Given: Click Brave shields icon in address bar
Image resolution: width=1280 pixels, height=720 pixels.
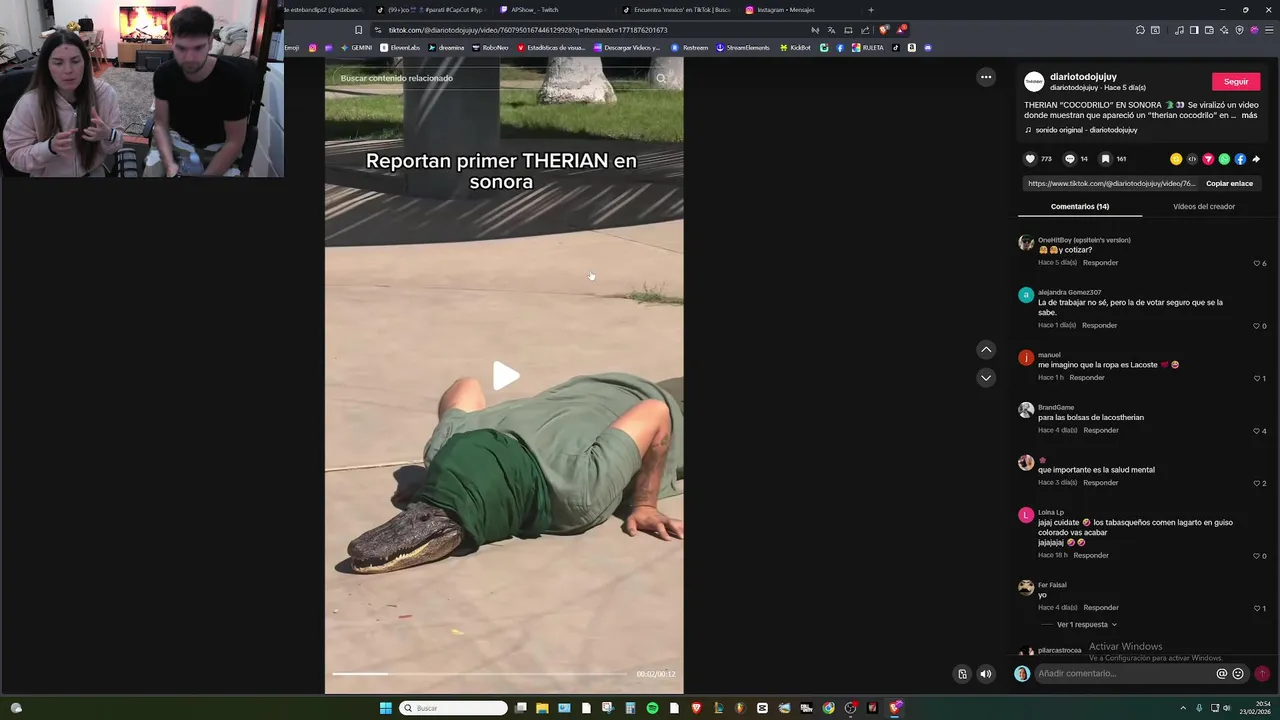Looking at the screenshot, I should [x=884, y=30].
